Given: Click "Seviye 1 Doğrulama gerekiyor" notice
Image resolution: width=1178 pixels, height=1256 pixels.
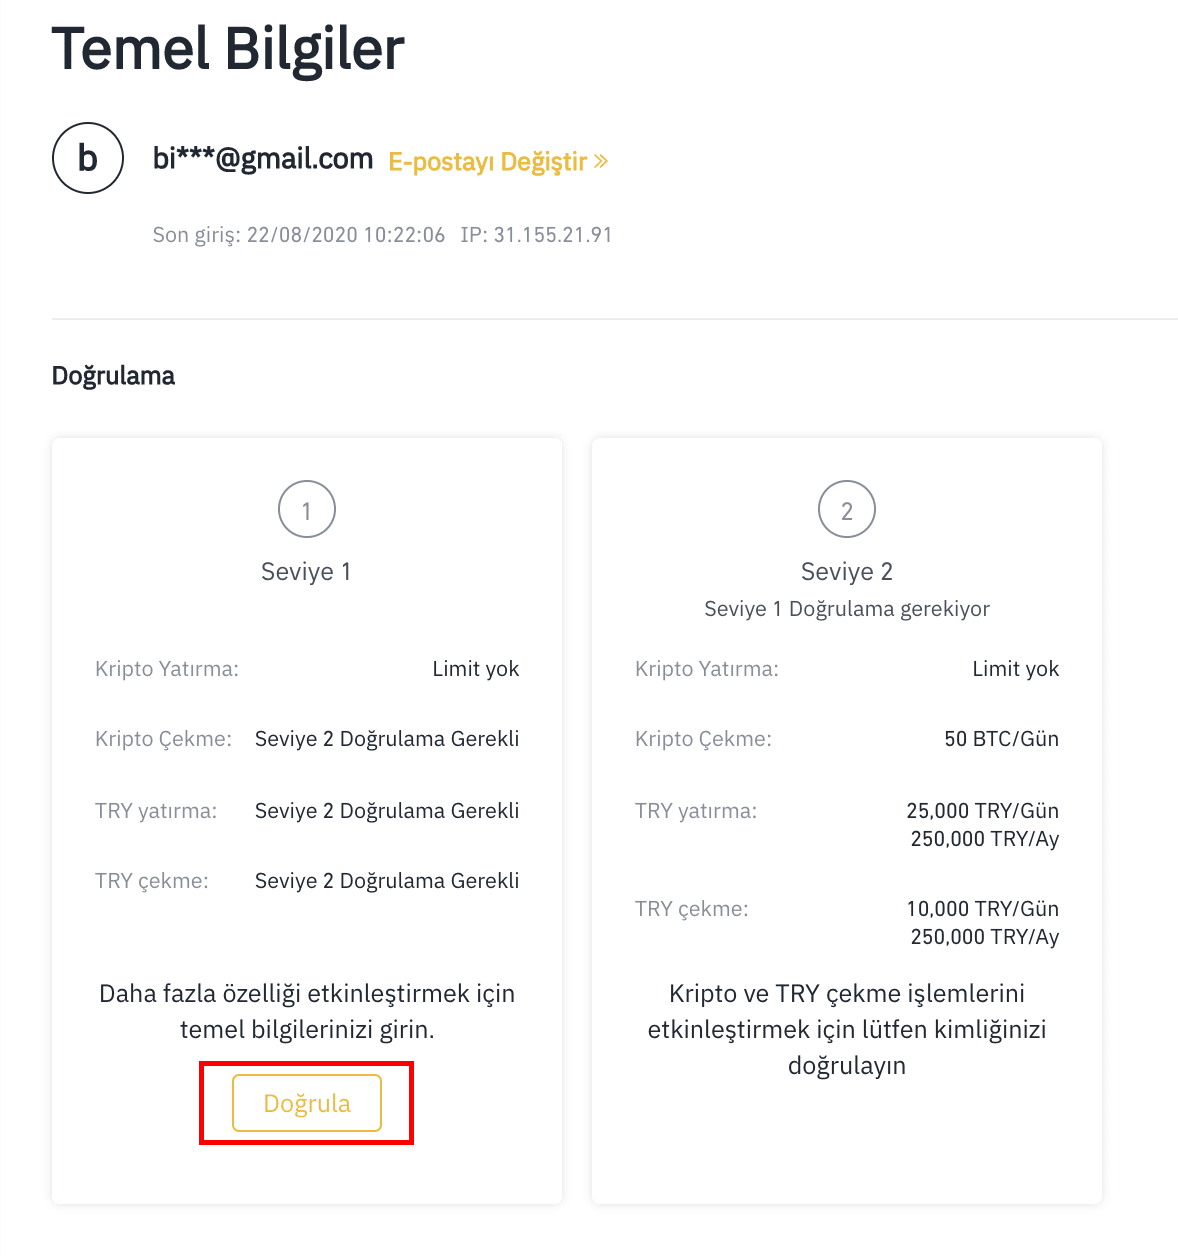Looking at the screenshot, I should [x=847, y=609].
